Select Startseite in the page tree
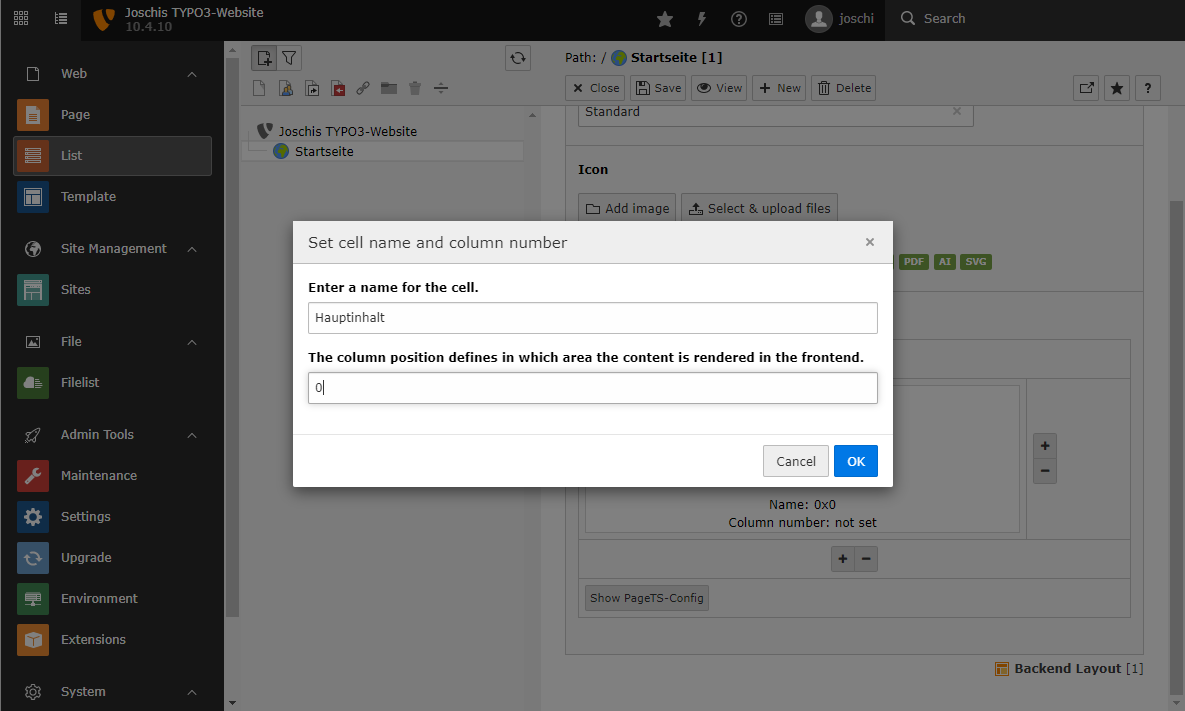The image size is (1185, 711). click(323, 152)
